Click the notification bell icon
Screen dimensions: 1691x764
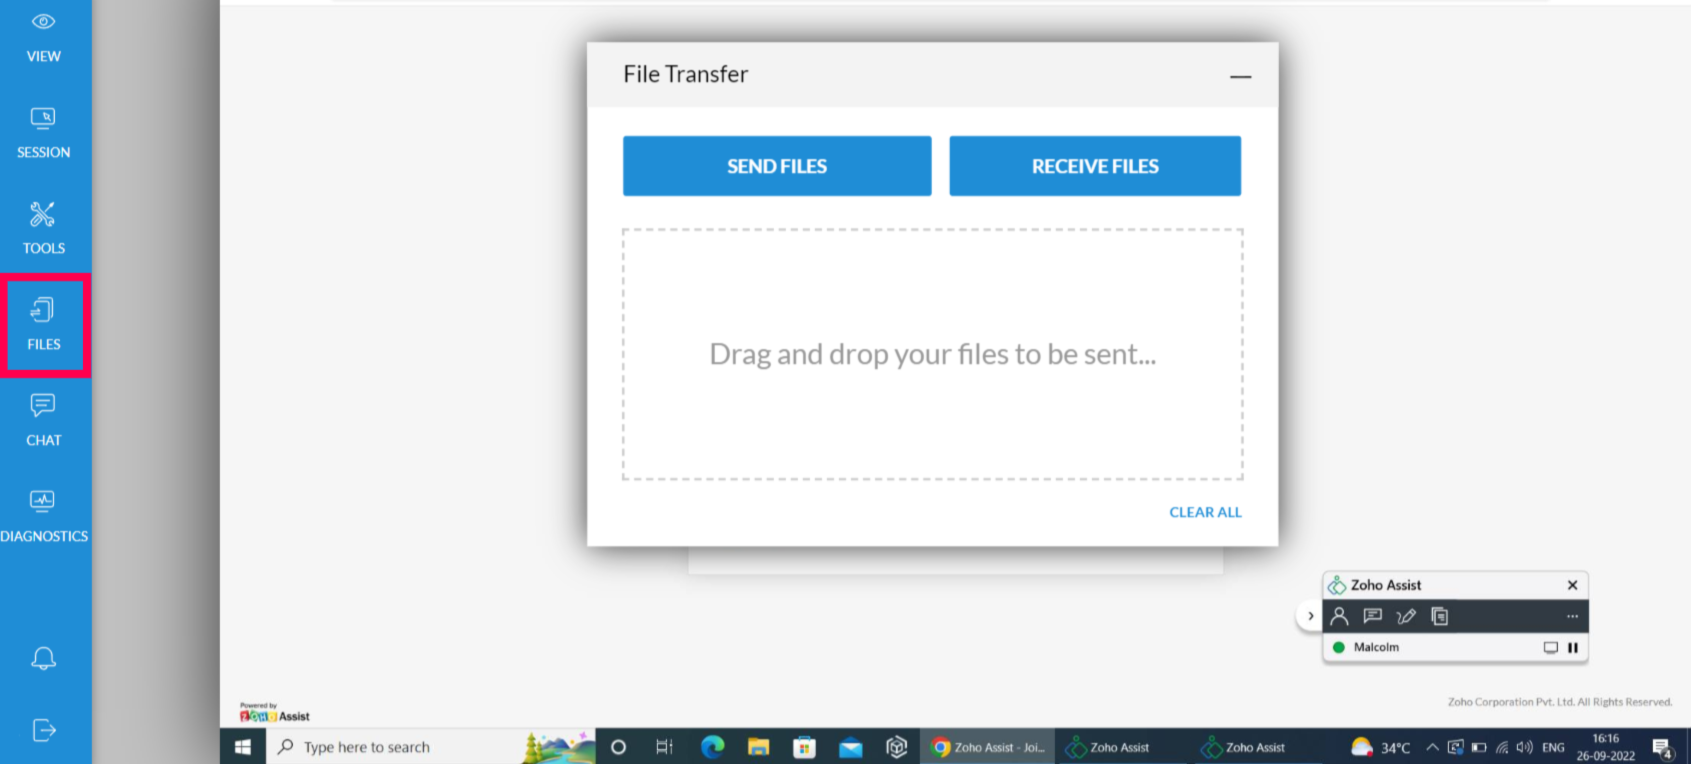[x=43, y=658]
